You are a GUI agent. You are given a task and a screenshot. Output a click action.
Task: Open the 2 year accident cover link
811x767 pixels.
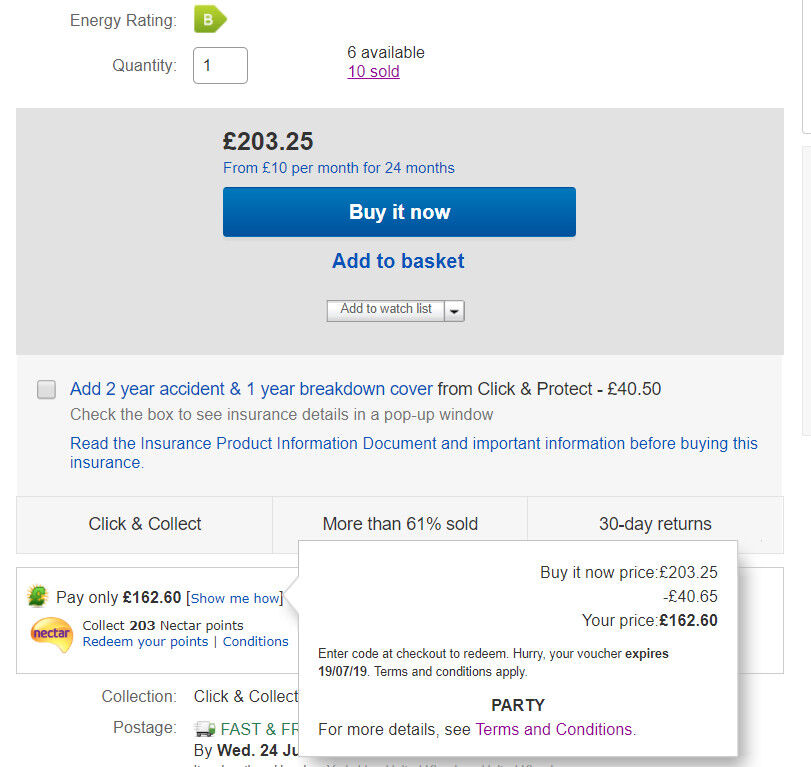(251, 389)
